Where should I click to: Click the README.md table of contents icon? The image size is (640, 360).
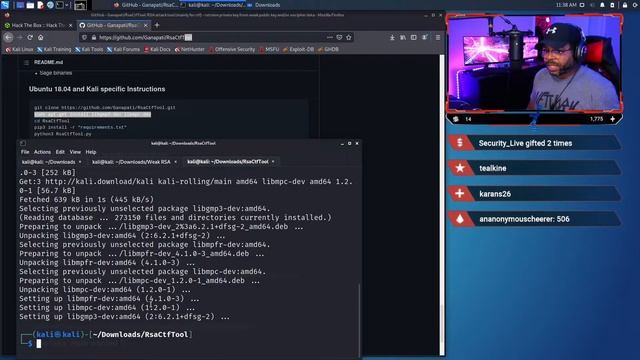(26, 62)
